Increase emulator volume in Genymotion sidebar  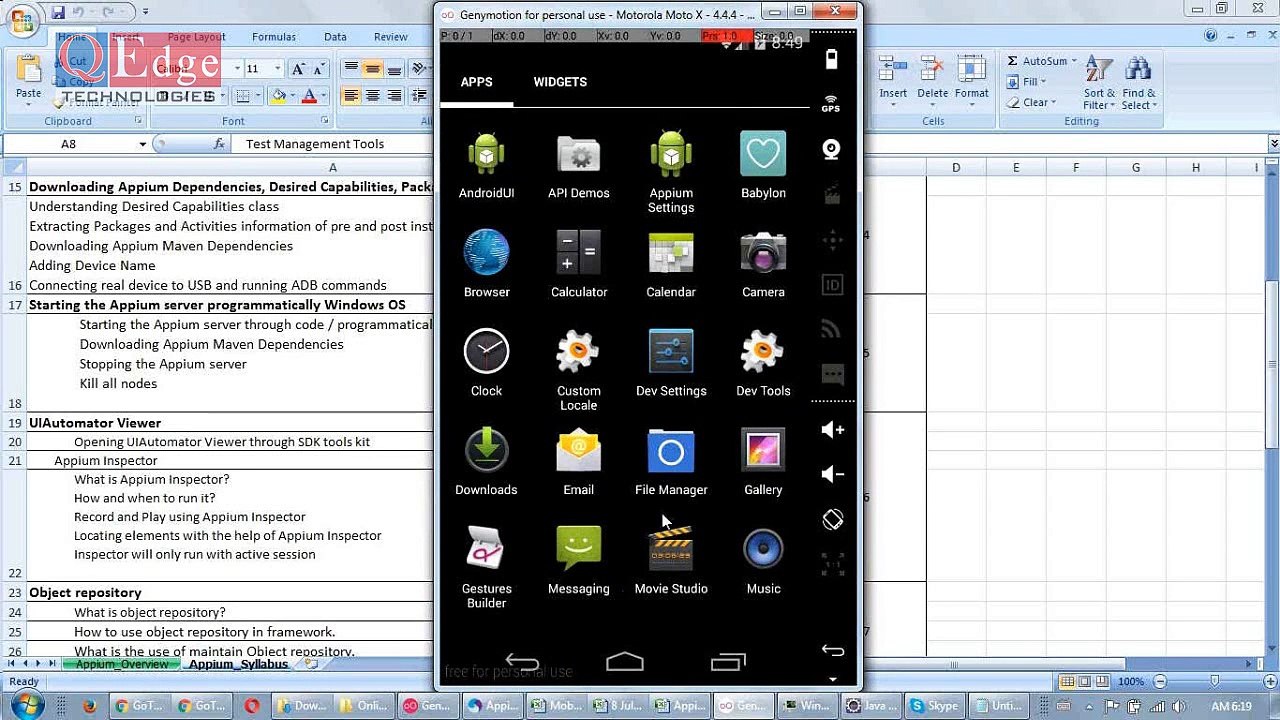832,429
